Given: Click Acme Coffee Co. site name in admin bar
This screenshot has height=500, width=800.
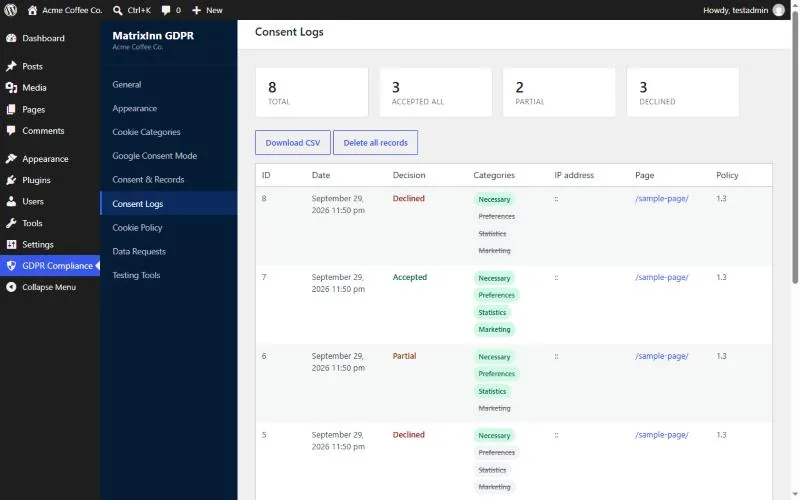Looking at the screenshot, I should coord(72,10).
